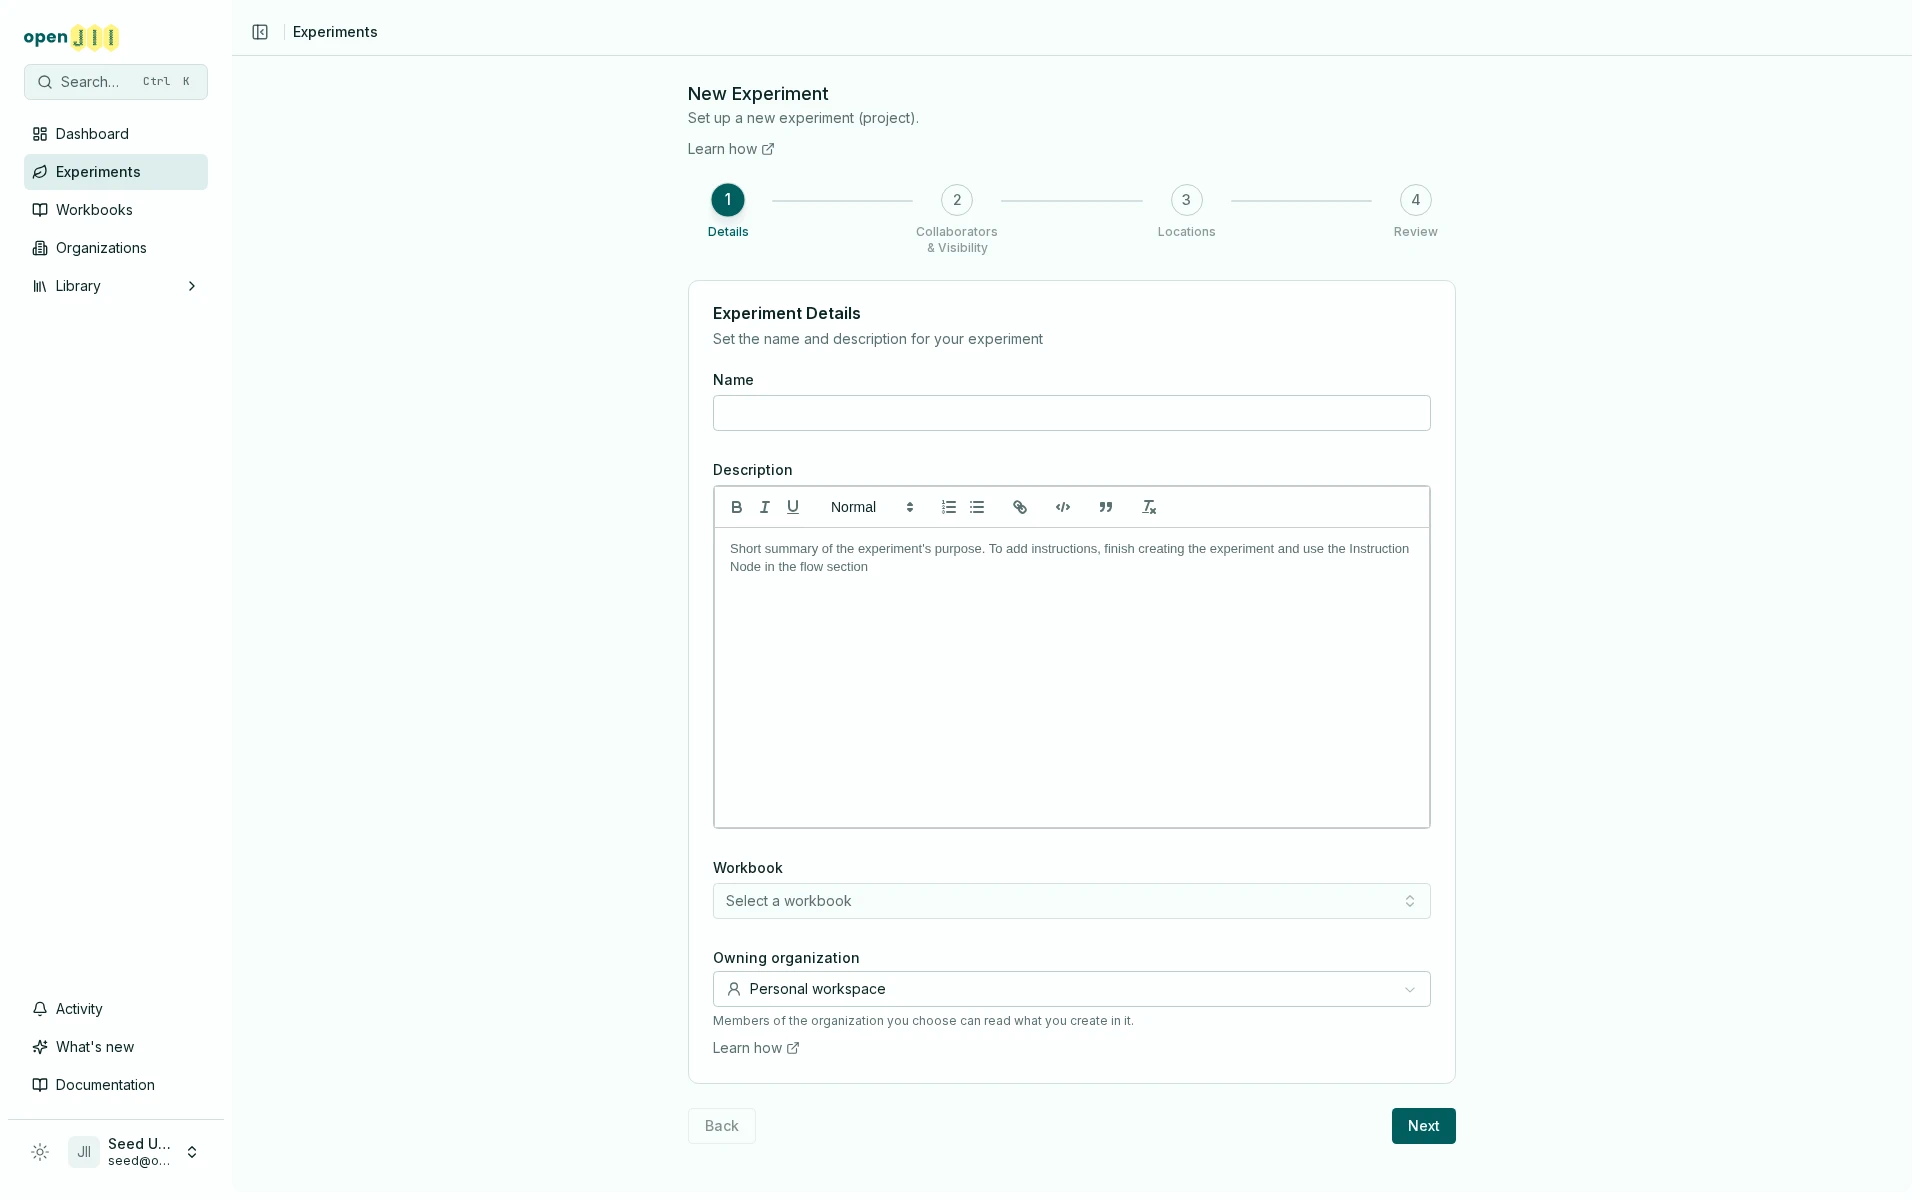The image size is (1920, 1200).
Task: Insert a hyperlink in the description
Action: (1020, 507)
